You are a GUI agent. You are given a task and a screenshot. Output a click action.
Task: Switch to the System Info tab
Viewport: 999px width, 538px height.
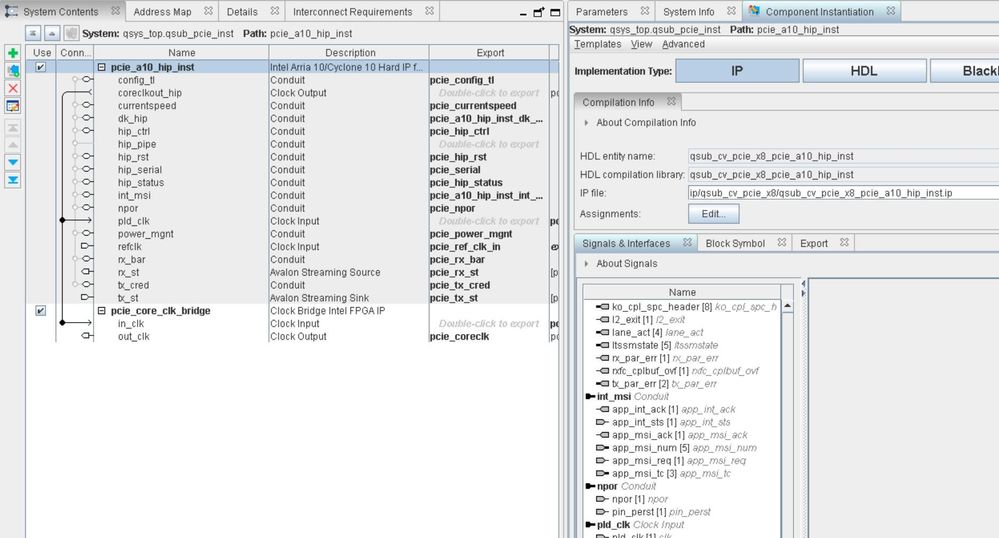pos(689,11)
